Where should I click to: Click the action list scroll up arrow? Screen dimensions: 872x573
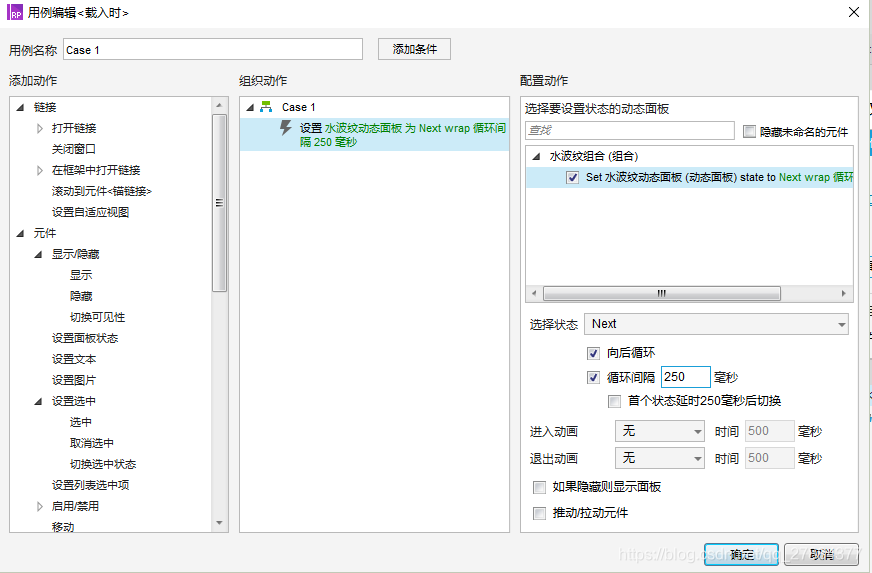(x=219, y=105)
